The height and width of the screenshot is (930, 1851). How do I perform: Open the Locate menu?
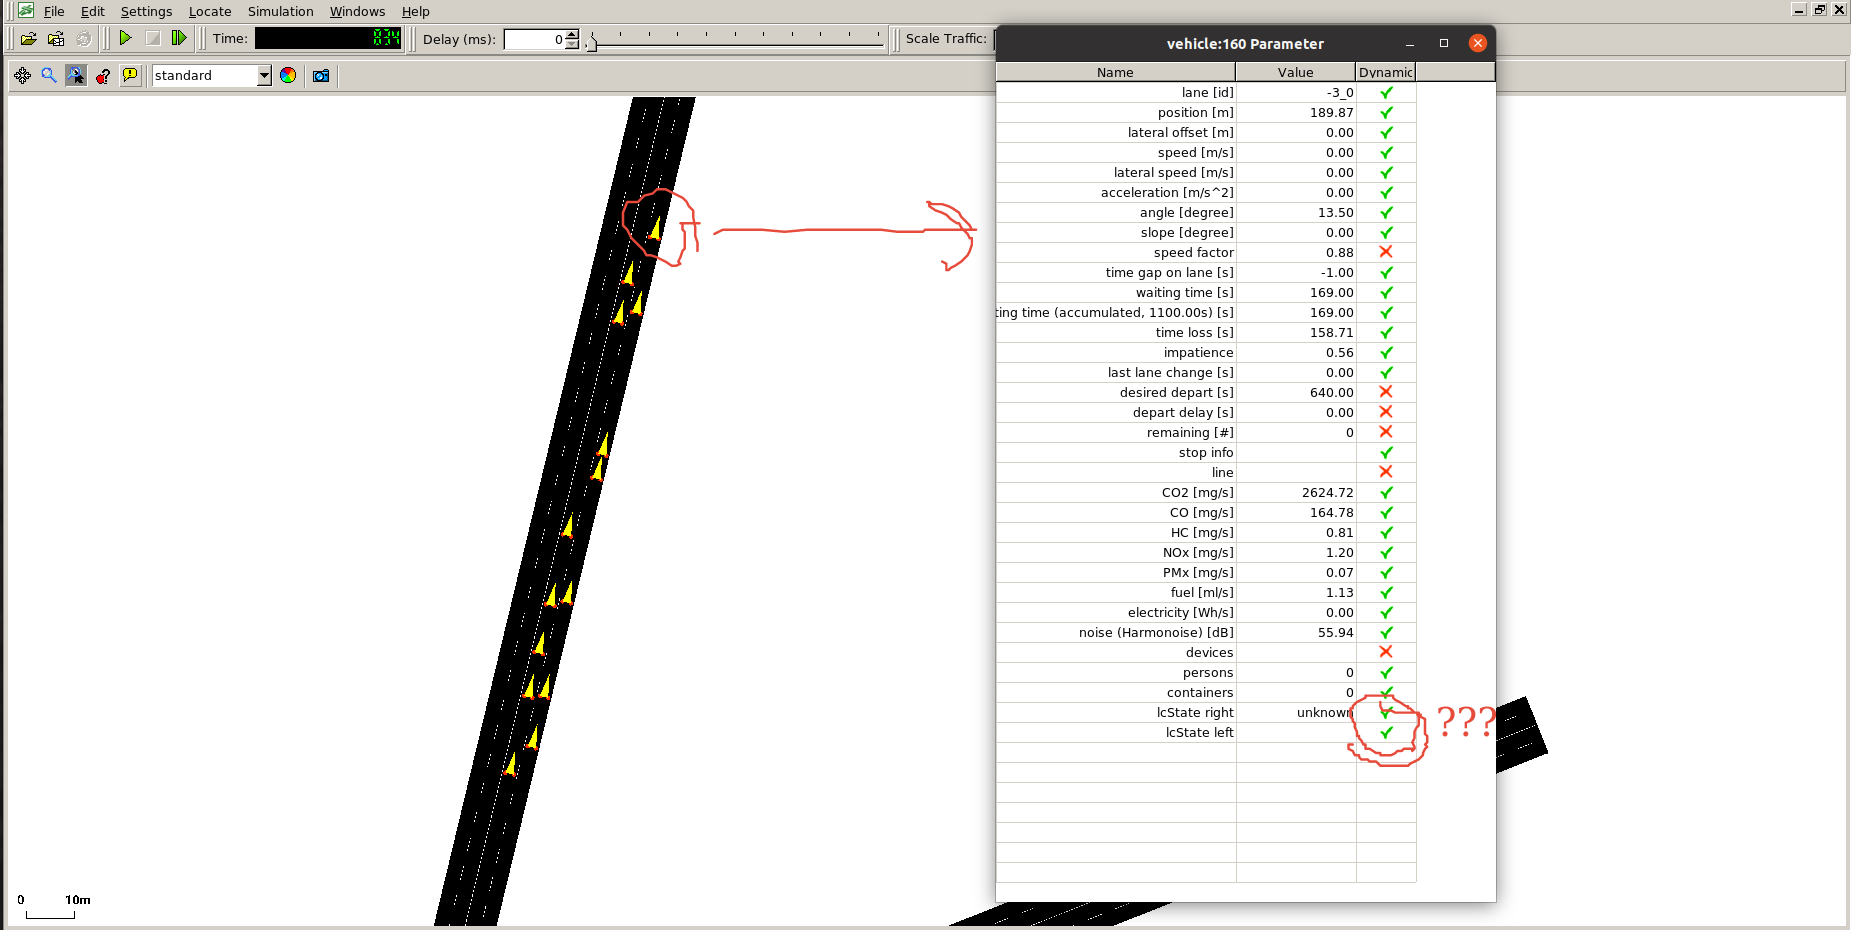tap(209, 11)
